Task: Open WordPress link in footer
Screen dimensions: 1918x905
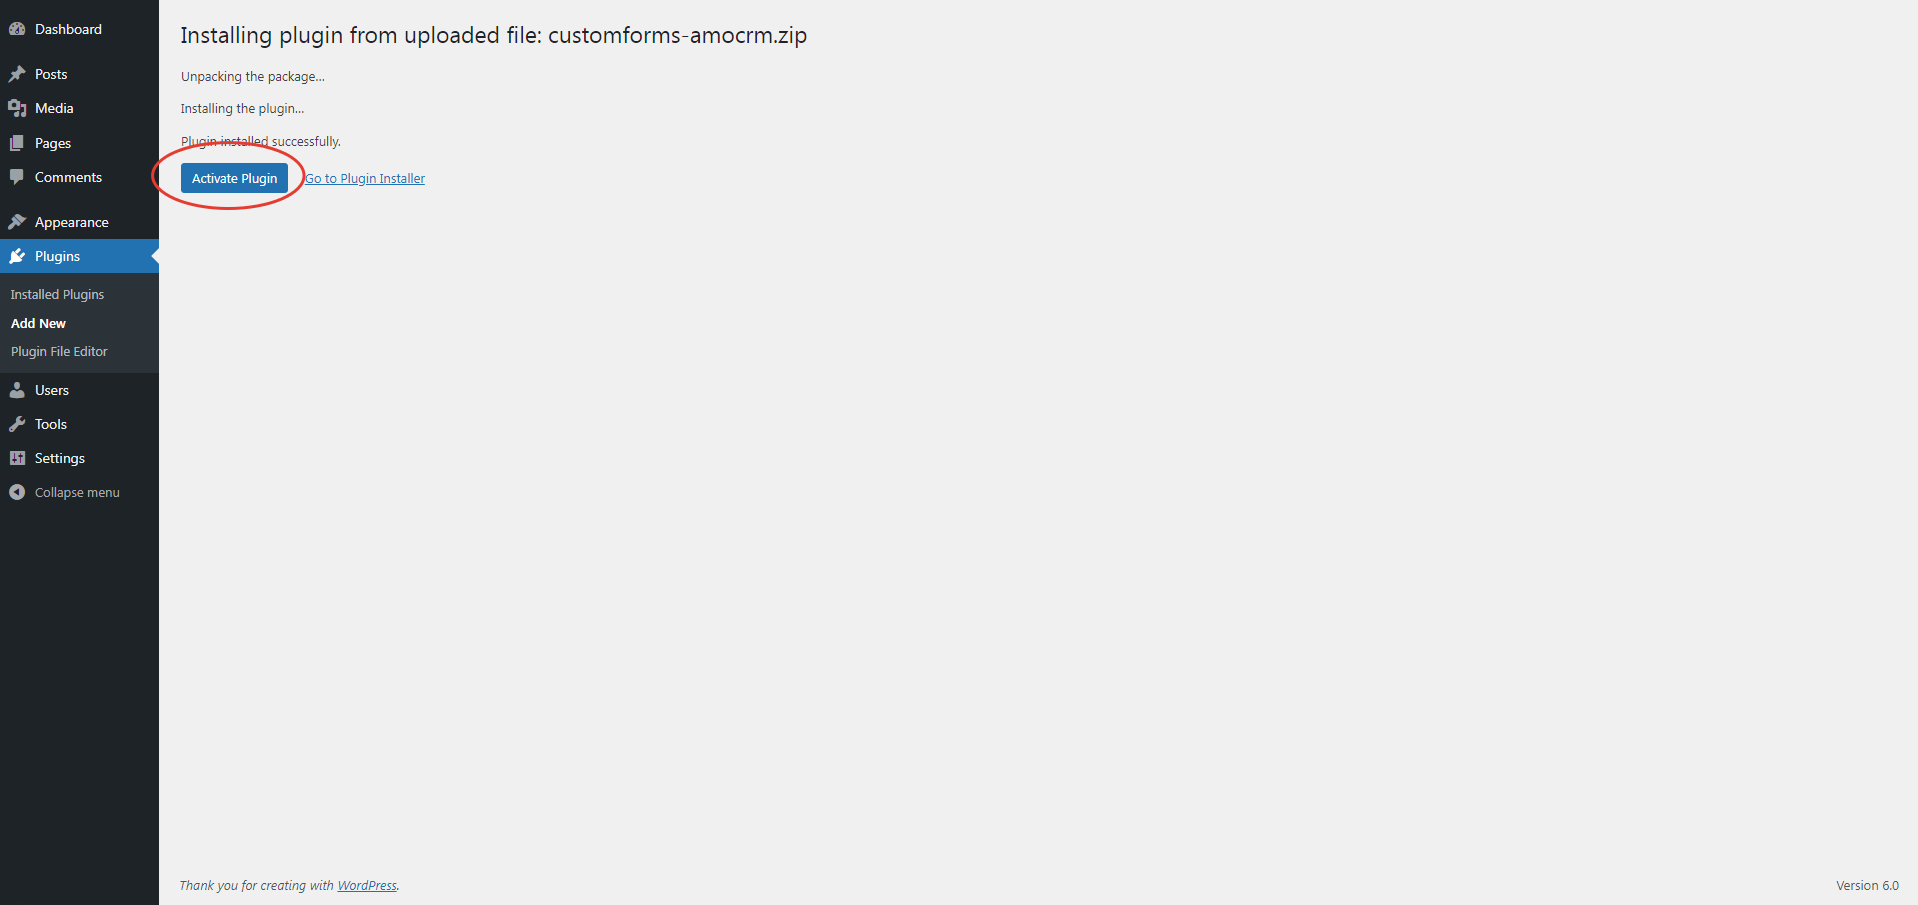Action: pyautogui.click(x=367, y=885)
